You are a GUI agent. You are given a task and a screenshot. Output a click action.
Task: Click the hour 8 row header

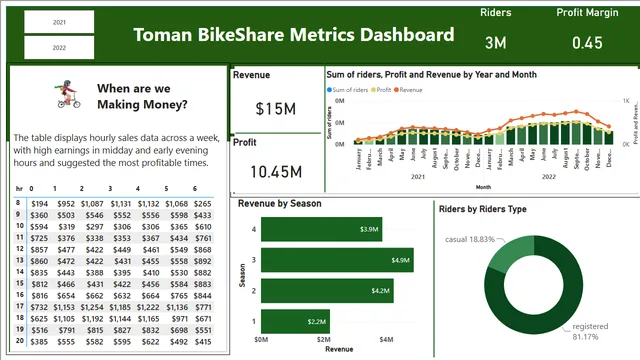click(x=18, y=203)
